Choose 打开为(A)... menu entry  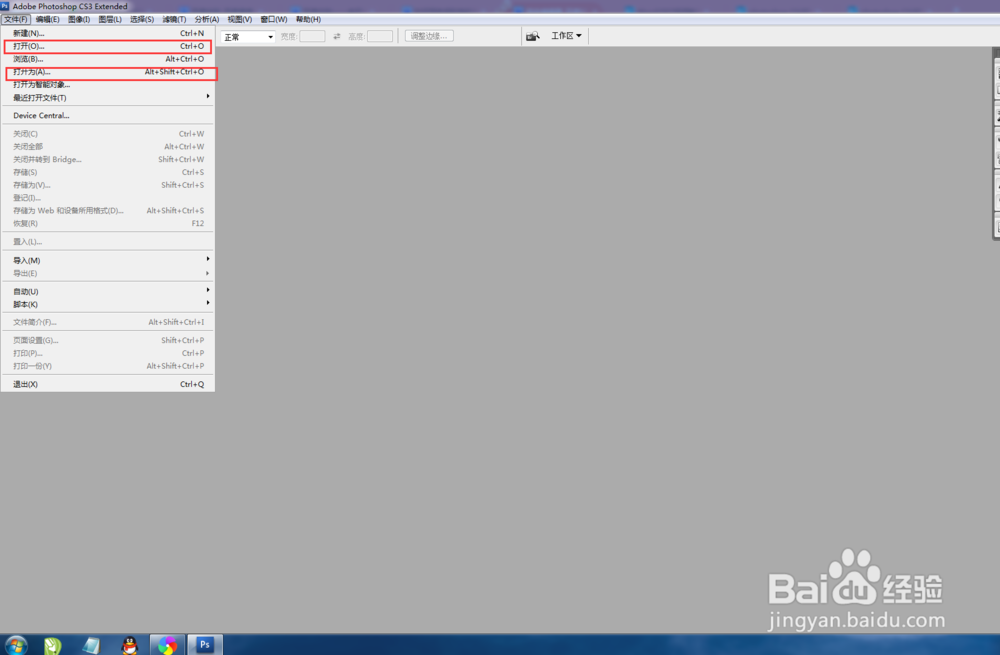[108, 72]
